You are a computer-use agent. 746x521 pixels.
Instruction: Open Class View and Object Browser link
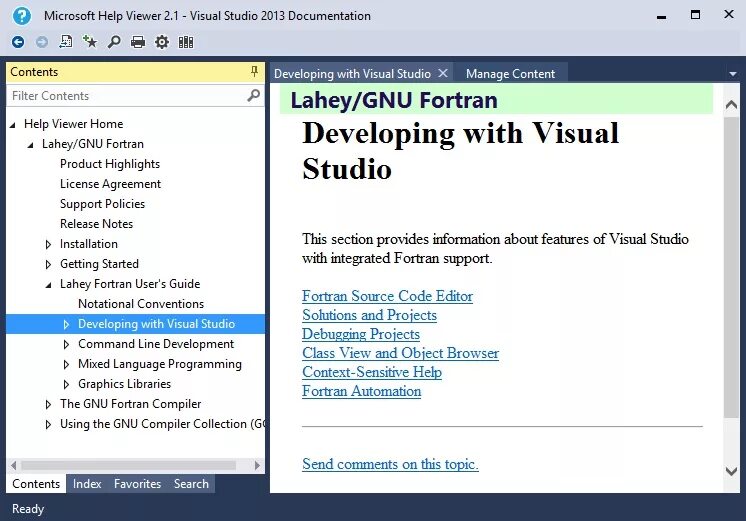(x=401, y=353)
